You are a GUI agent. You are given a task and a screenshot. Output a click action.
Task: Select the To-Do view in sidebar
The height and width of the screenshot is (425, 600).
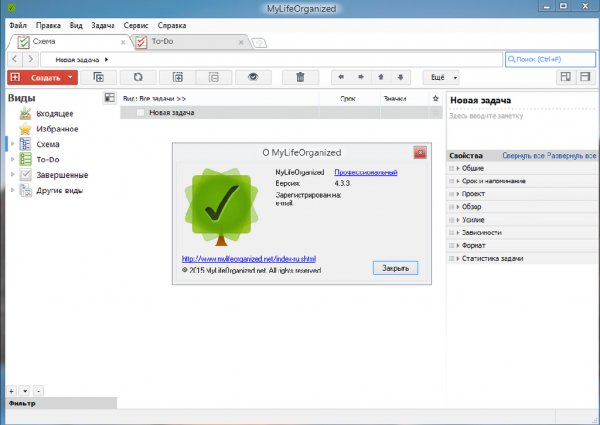(x=48, y=160)
